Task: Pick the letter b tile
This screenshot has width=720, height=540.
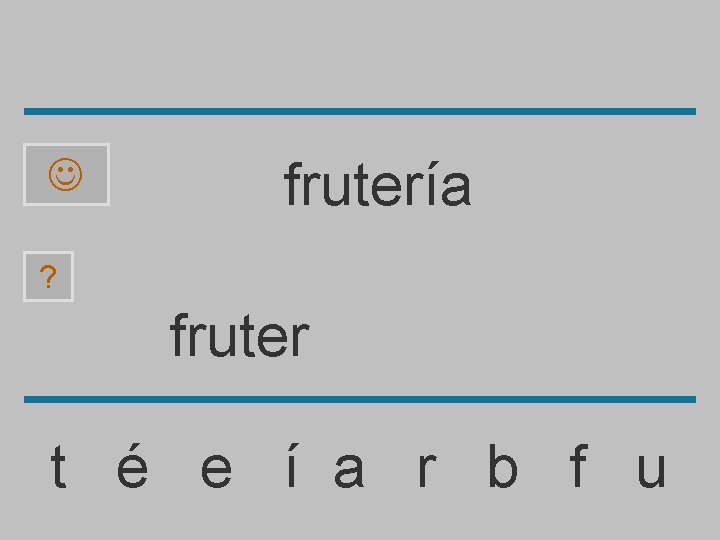Action: pos(502,468)
